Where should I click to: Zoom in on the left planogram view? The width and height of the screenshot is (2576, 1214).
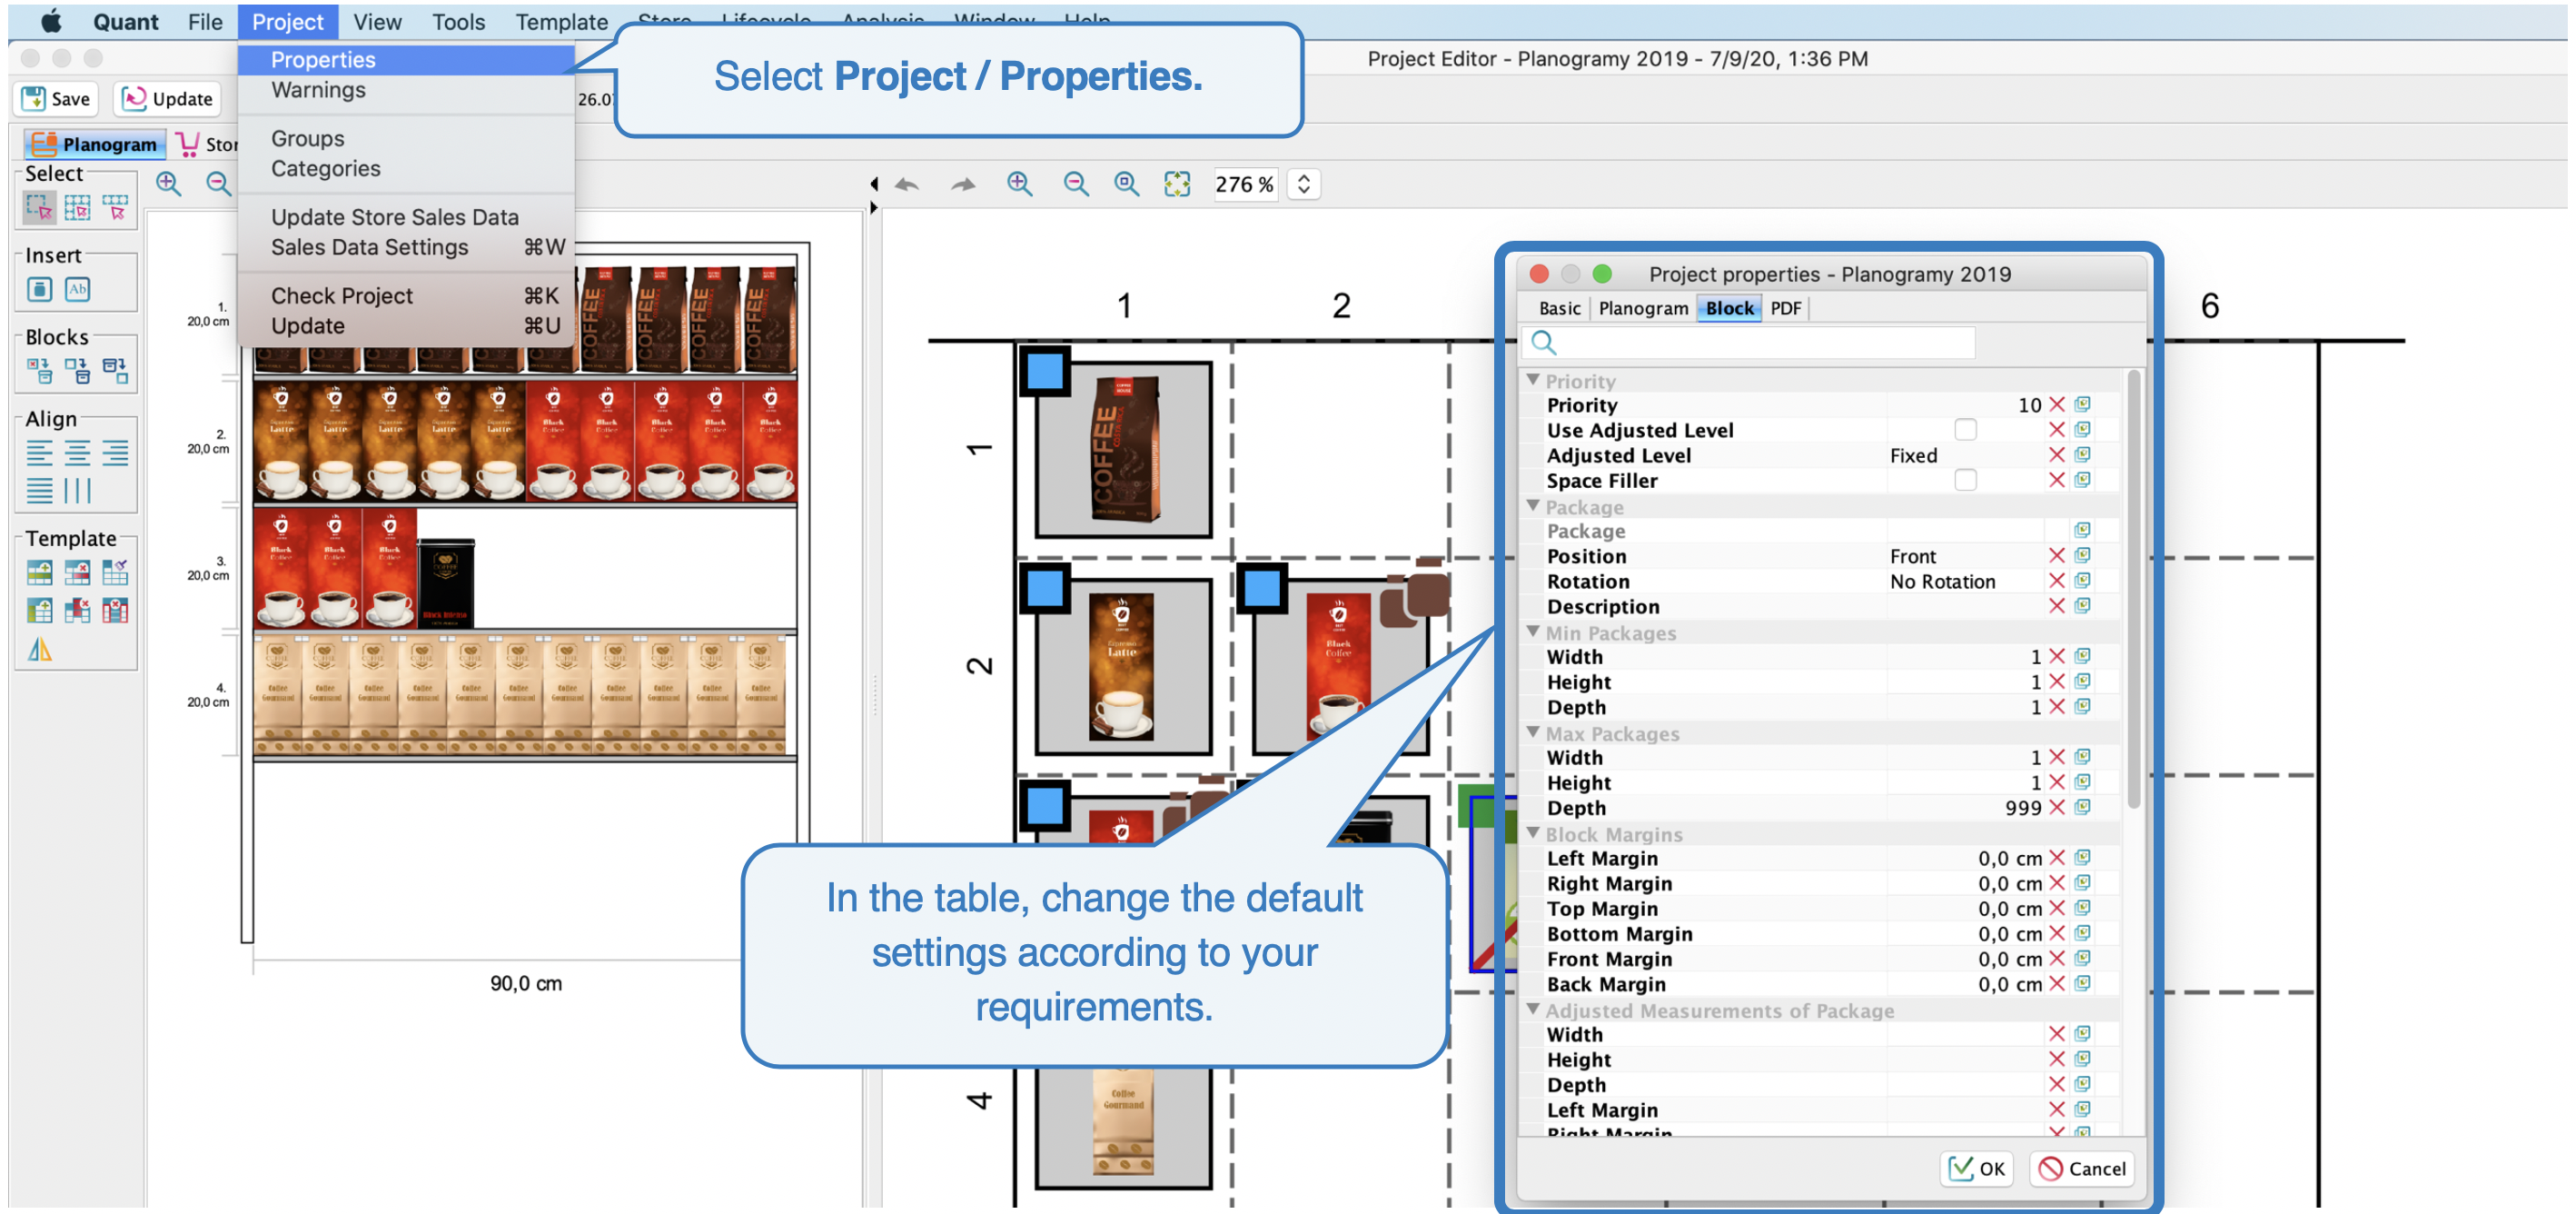[168, 184]
